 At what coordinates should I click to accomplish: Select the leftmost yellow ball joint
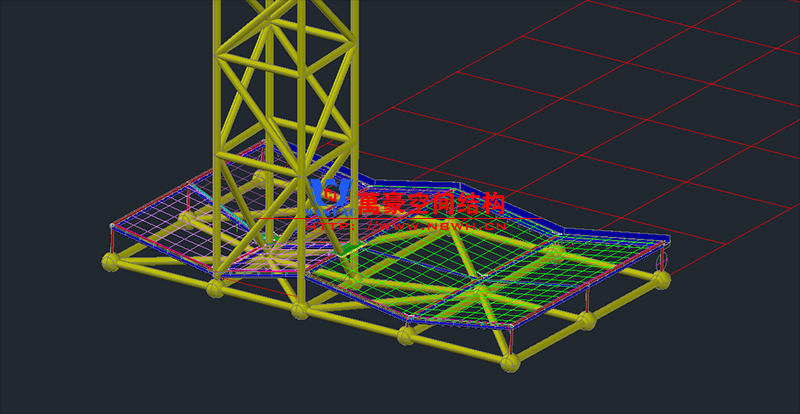tap(110, 262)
